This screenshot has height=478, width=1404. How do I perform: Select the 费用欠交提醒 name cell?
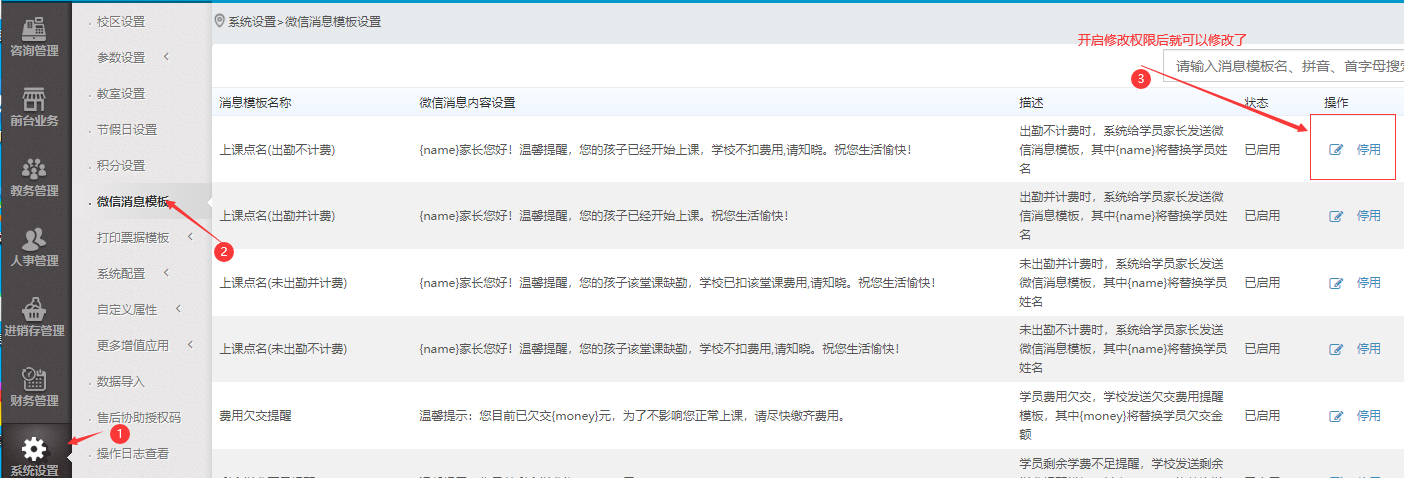(255, 416)
